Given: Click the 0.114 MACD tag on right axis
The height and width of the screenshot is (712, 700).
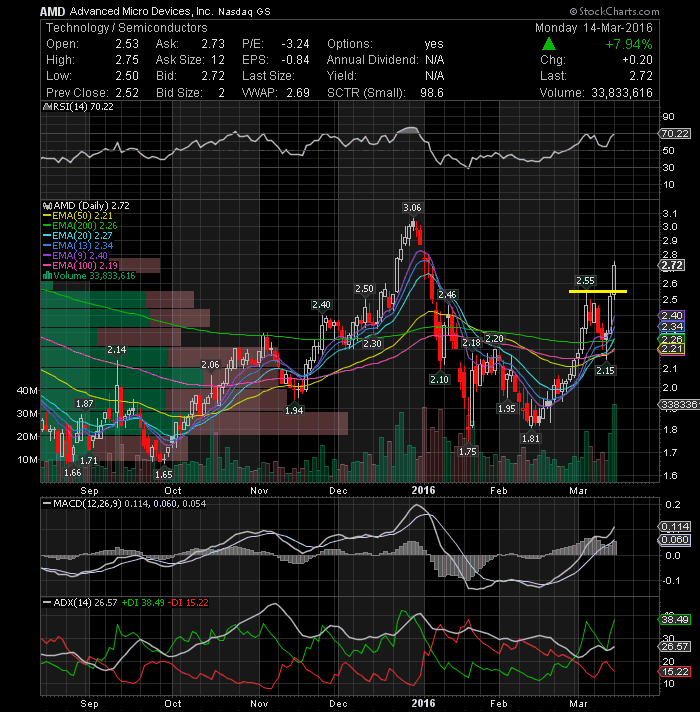Looking at the screenshot, I should coord(675,527).
